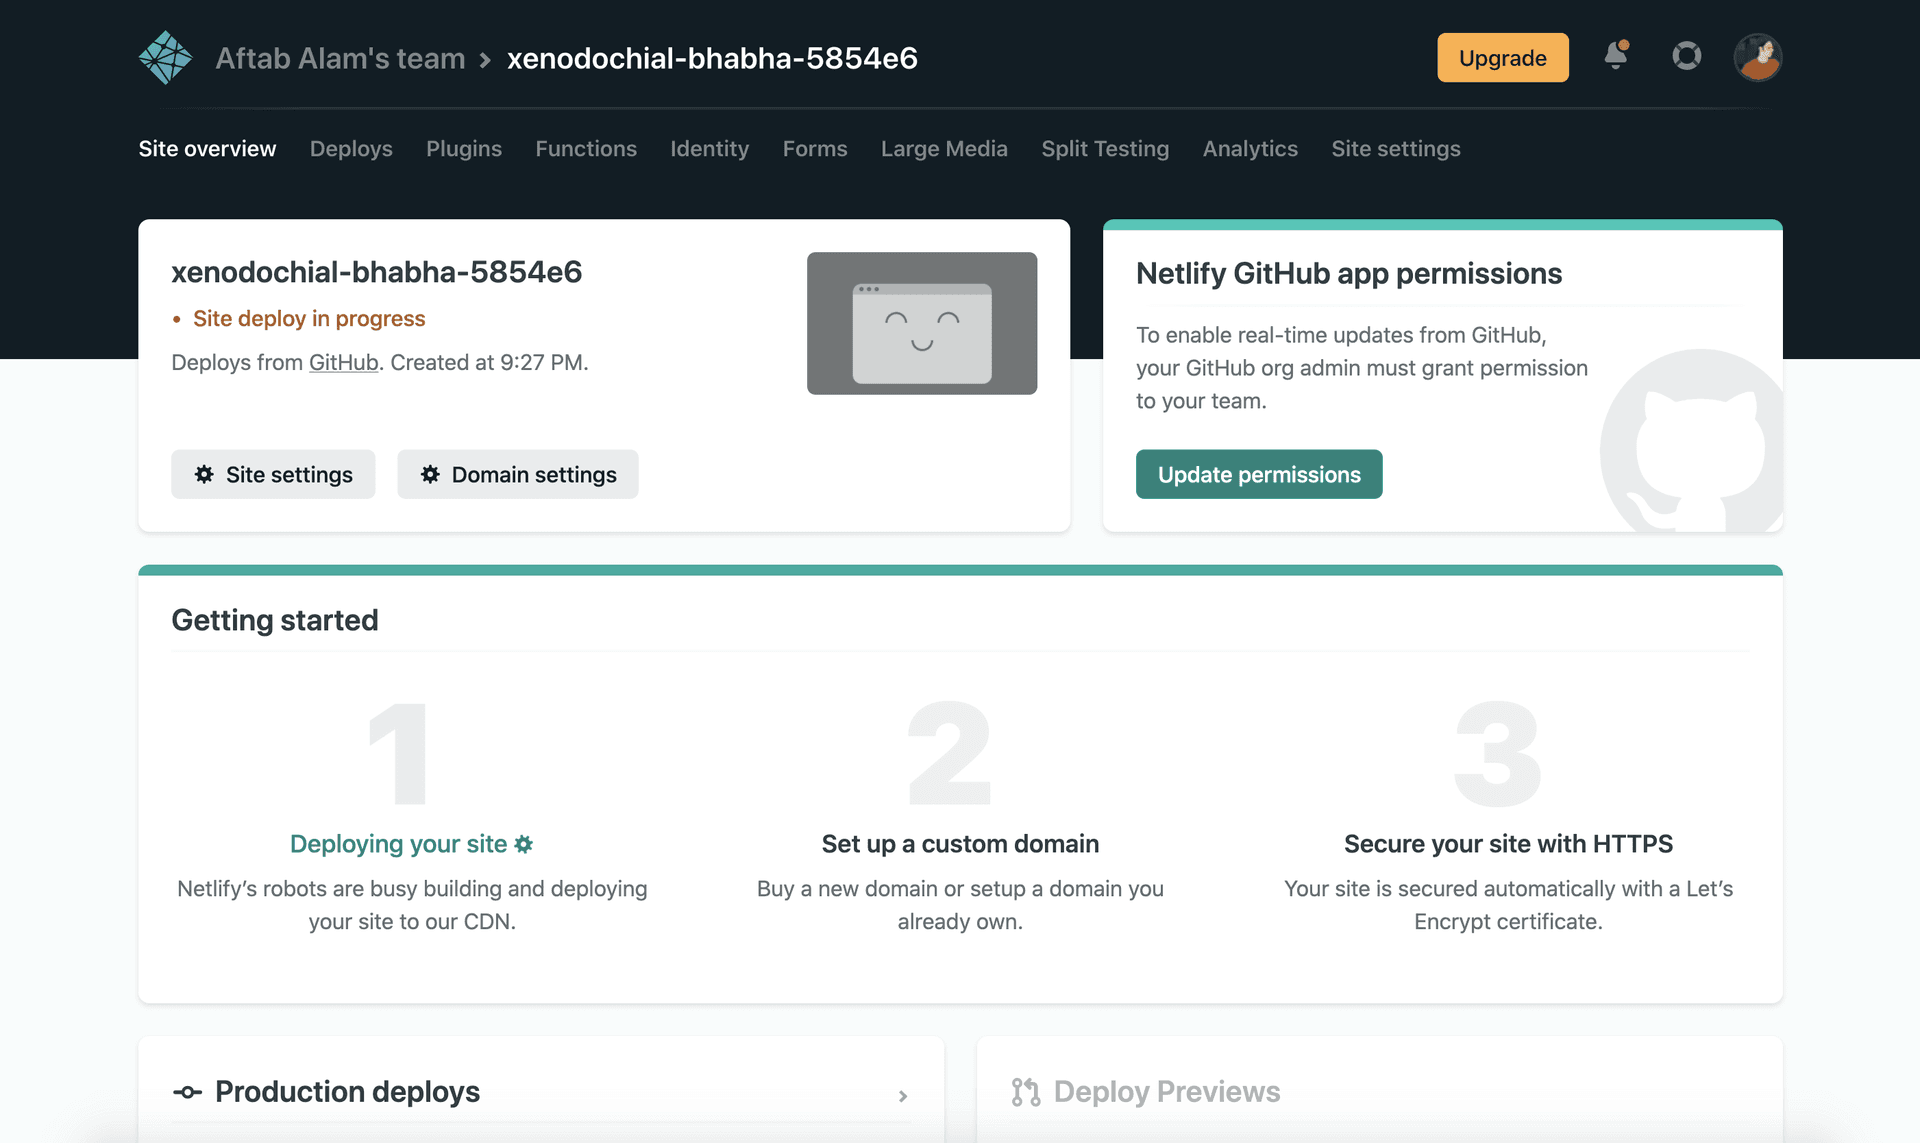Go to Aftab Alam's team breadcrumb
1920x1143 pixels.
pos(340,58)
